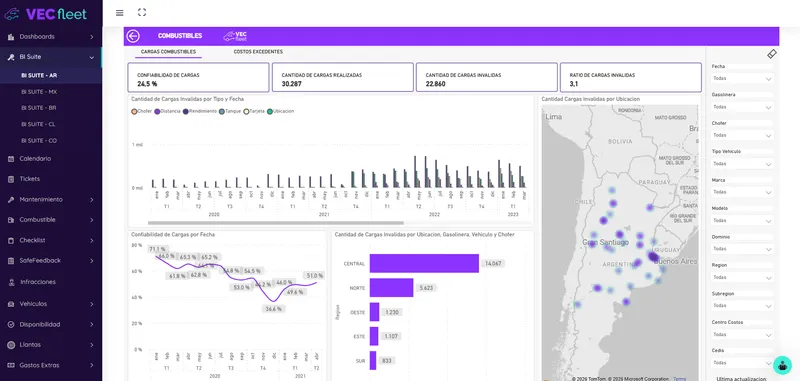The height and width of the screenshot is (381, 800).
Task: Click the Llantas tire icon
Action: pos(11,345)
